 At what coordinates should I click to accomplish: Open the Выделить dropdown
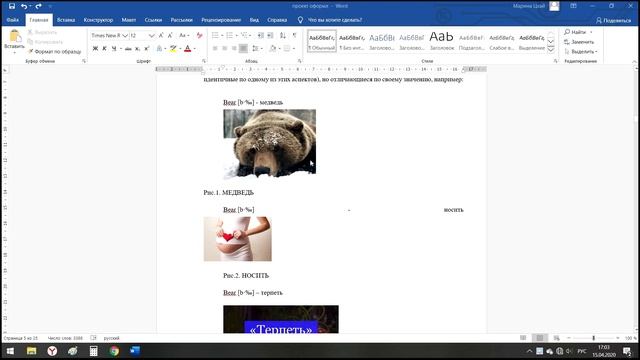pos(581,51)
